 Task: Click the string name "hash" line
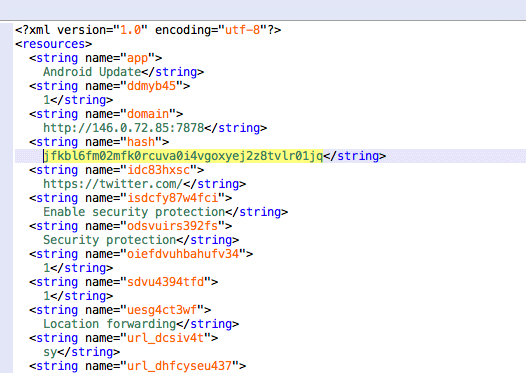[x=99, y=142]
